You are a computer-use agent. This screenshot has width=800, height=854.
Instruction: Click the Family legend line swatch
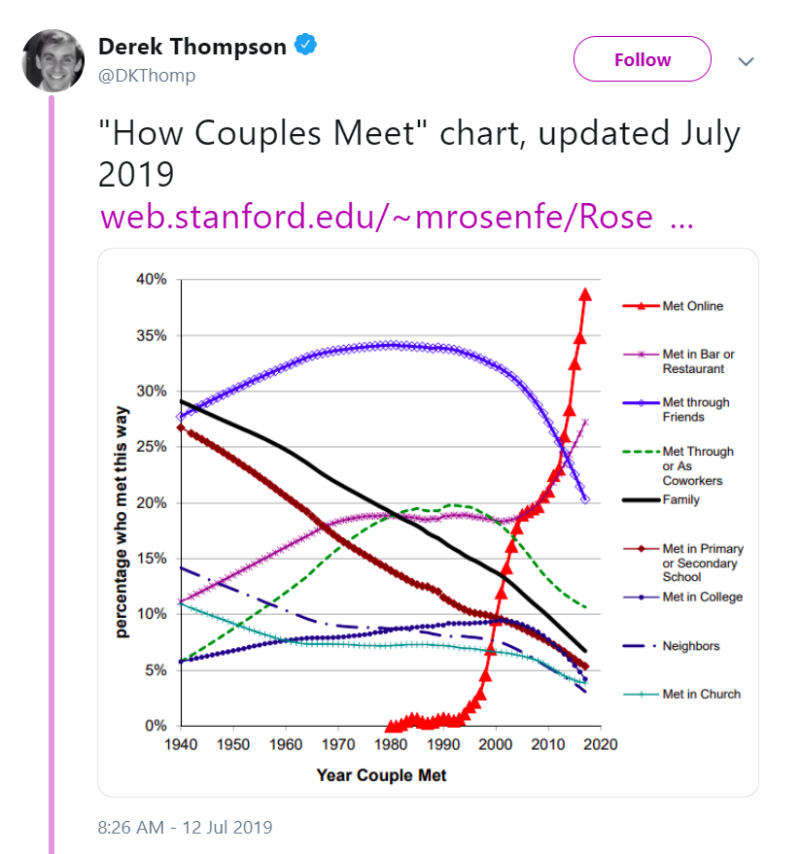[x=641, y=500]
